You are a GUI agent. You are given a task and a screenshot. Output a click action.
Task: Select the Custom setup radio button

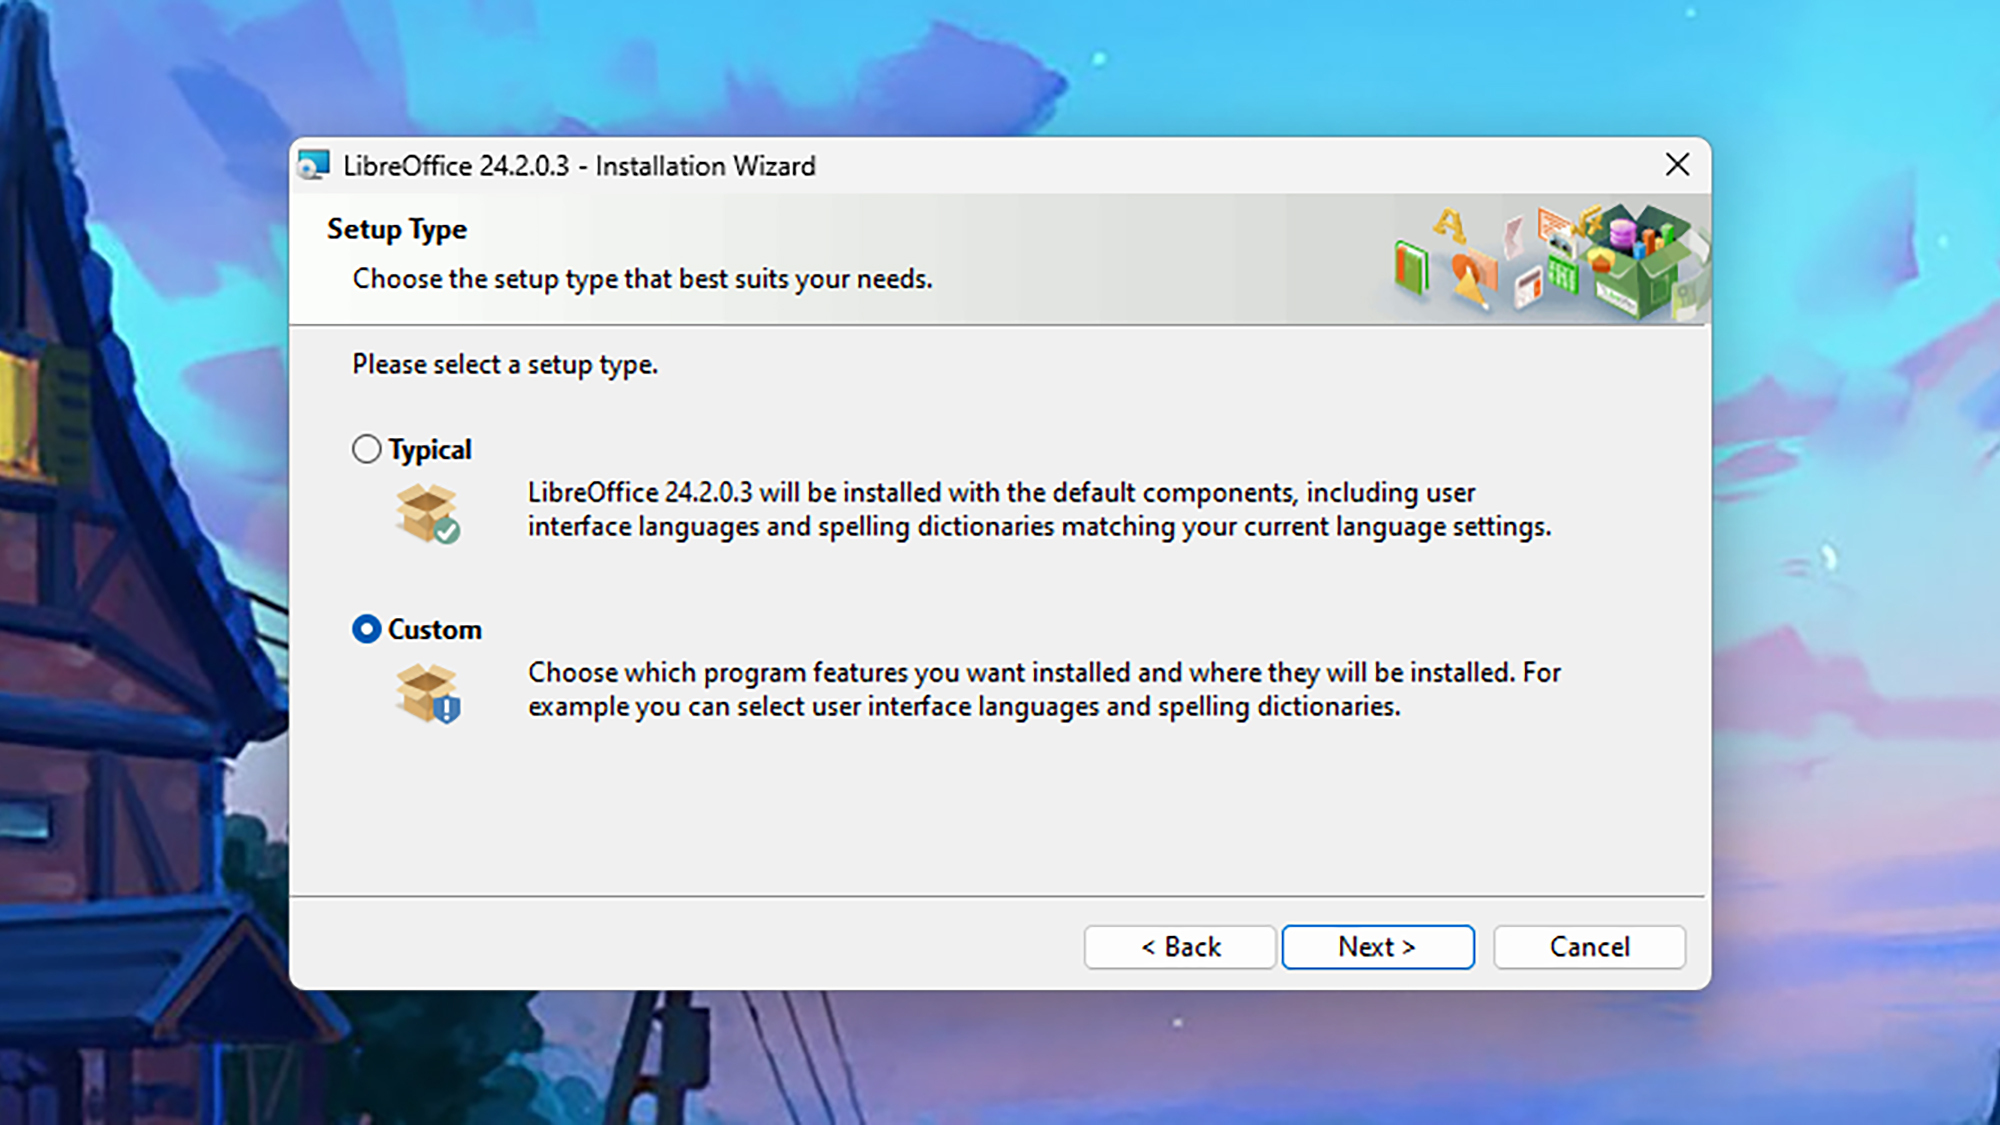(366, 629)
